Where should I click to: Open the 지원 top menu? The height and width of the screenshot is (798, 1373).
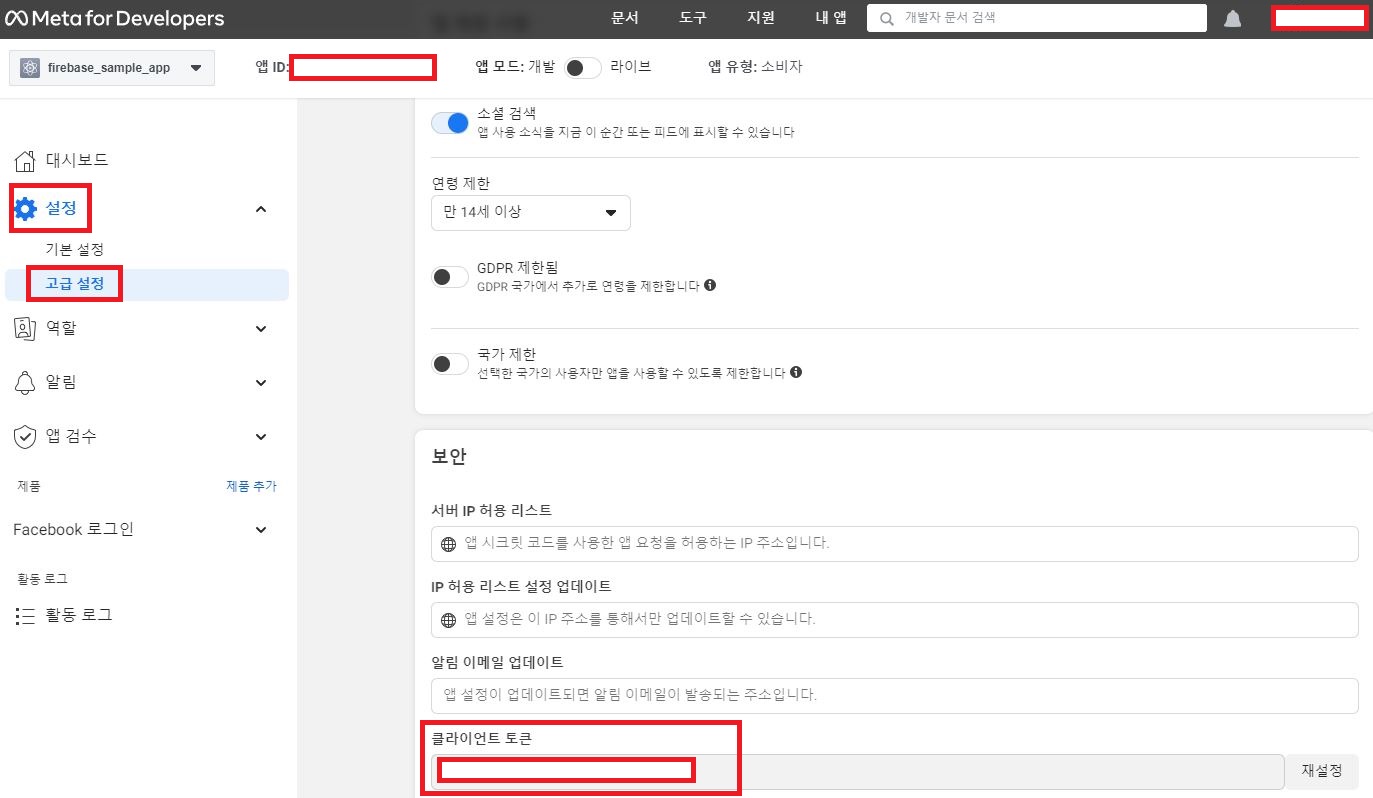(x=760, y=18)
